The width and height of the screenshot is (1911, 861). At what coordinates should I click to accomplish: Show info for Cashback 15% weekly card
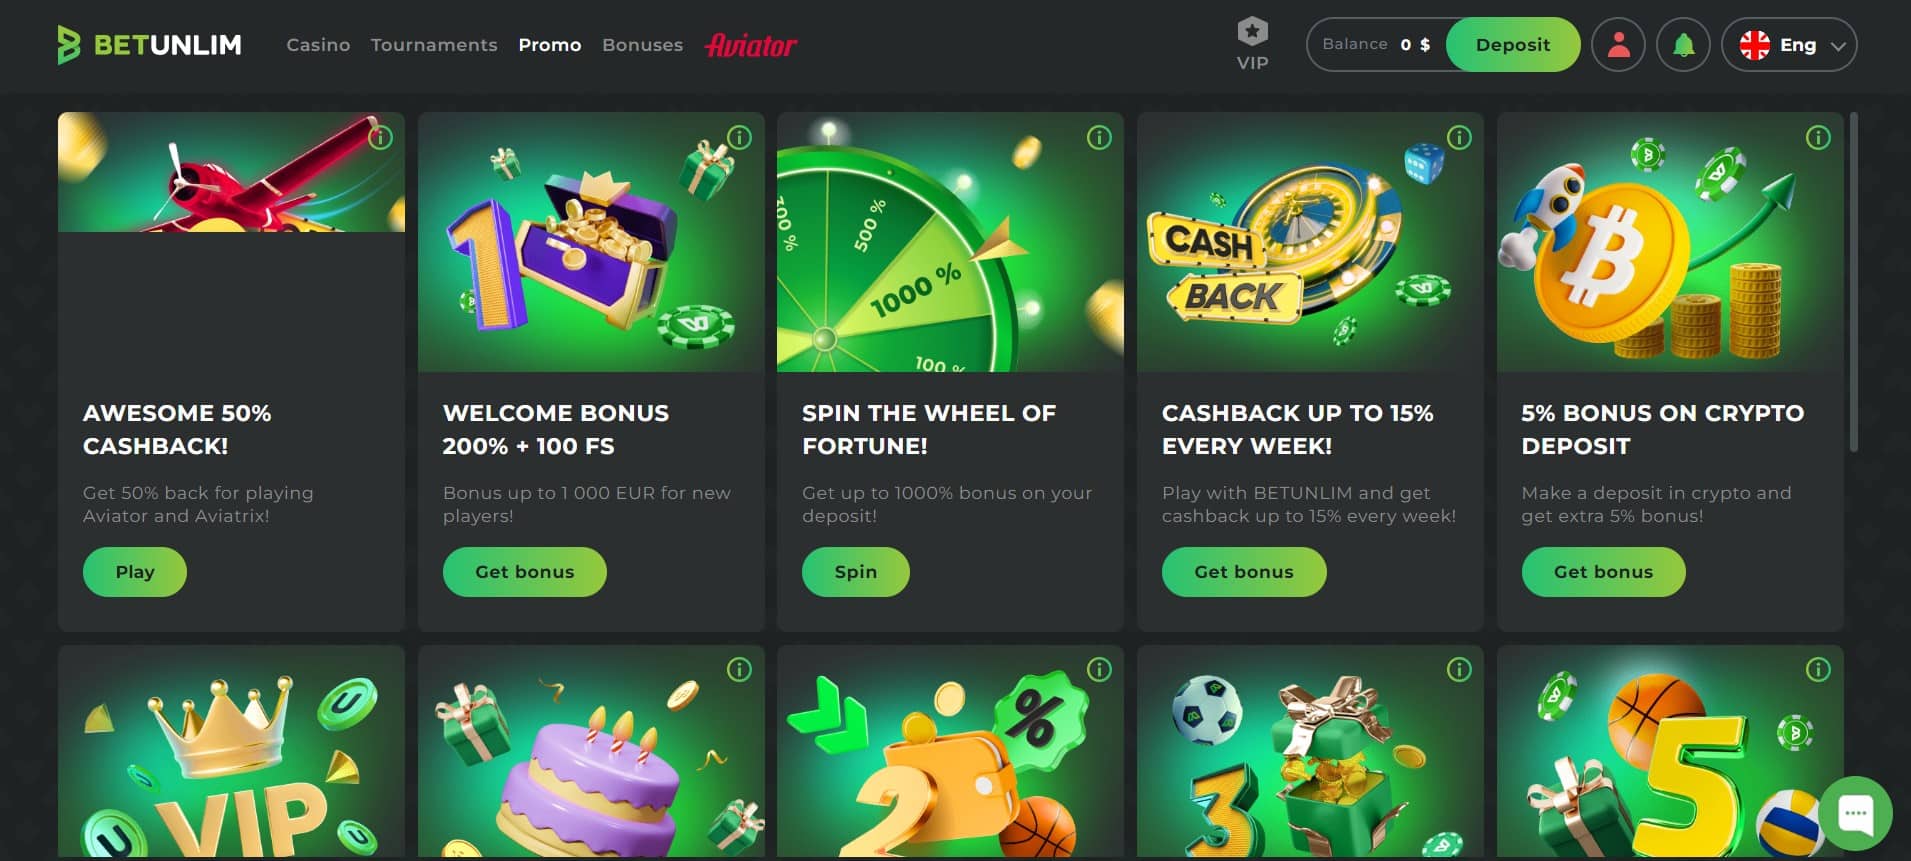tap(1459, 138)
